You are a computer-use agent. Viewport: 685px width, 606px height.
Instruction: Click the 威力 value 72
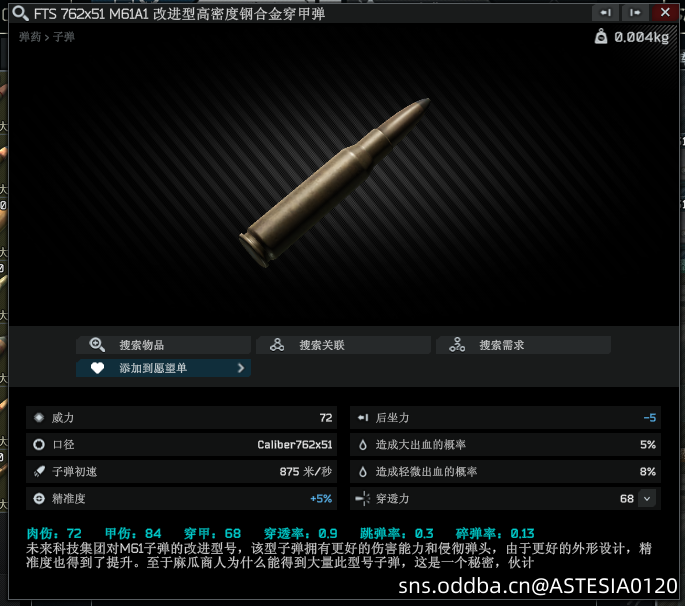[326, 418]
